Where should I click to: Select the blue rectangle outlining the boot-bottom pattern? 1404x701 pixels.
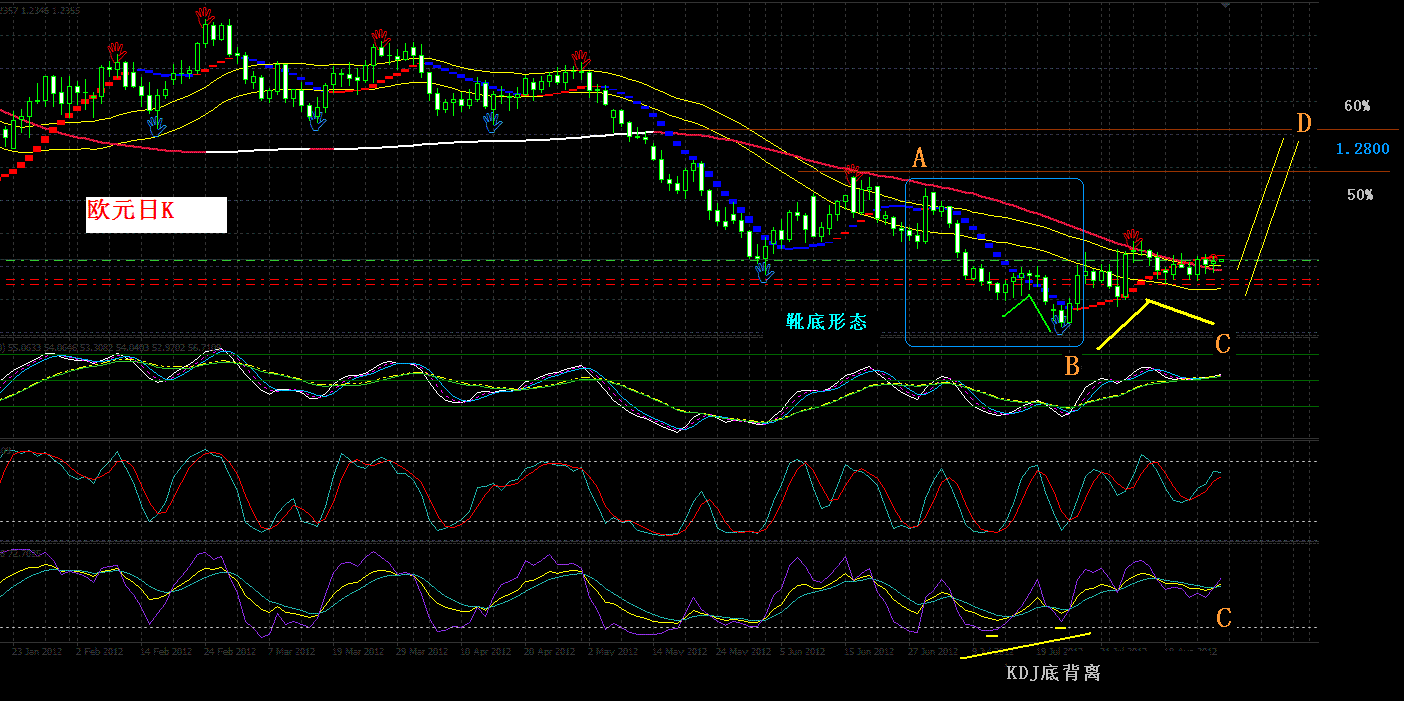(995, 263)
